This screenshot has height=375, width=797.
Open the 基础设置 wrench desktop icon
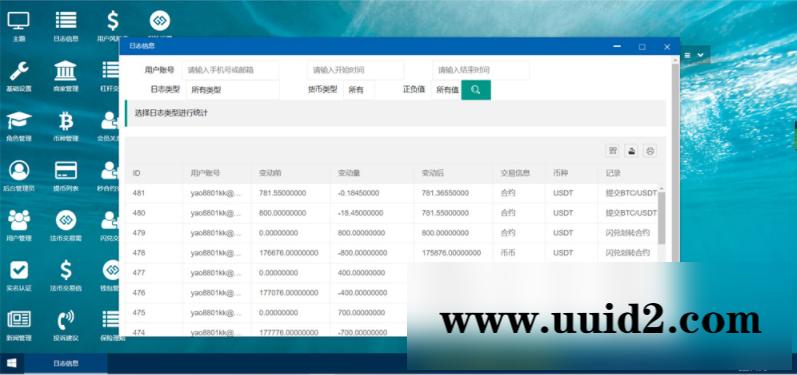click(x=19, y=71)
